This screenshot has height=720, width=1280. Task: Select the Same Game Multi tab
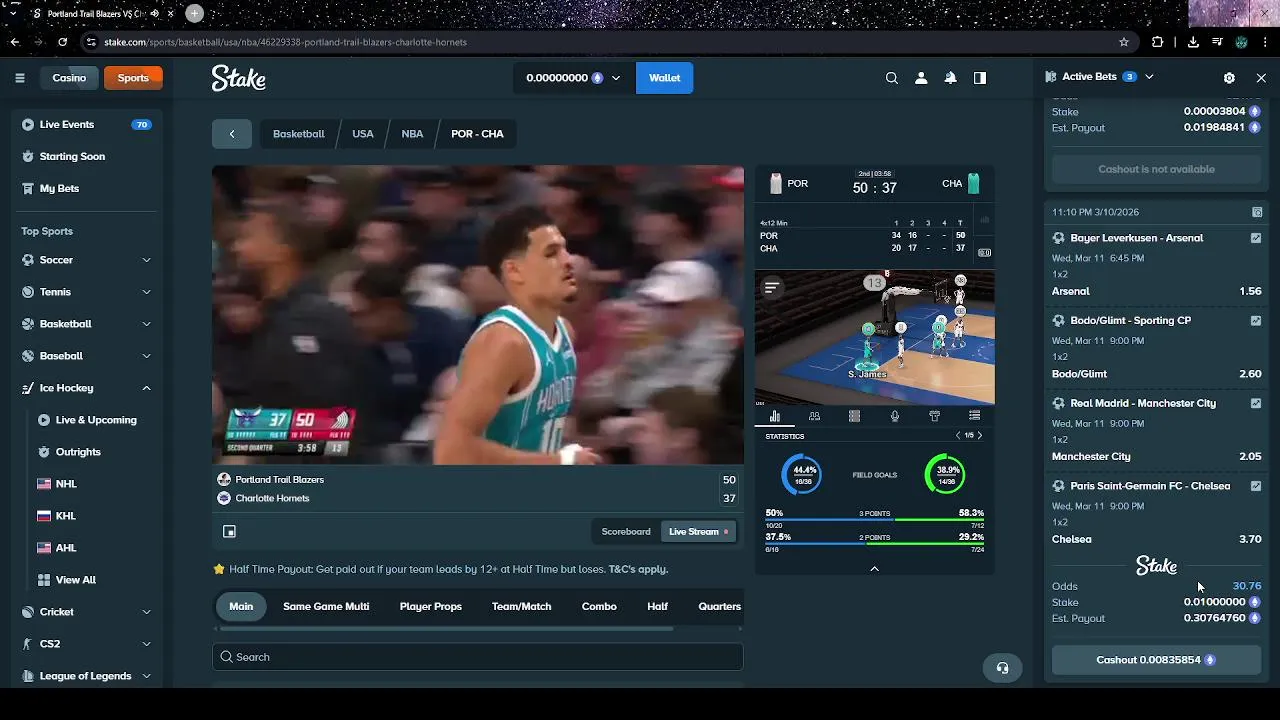[326, 607]
